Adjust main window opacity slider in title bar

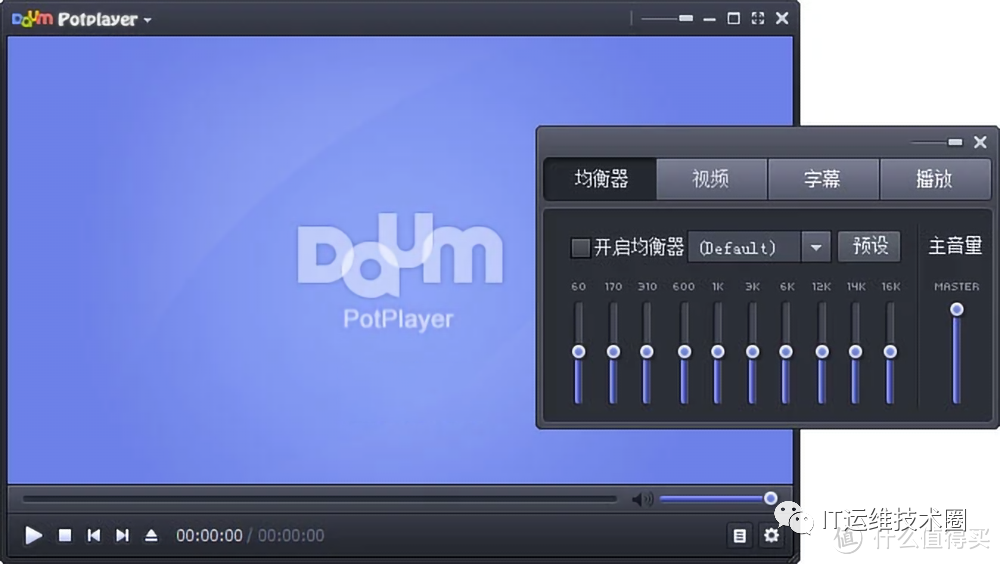(667, 19)
